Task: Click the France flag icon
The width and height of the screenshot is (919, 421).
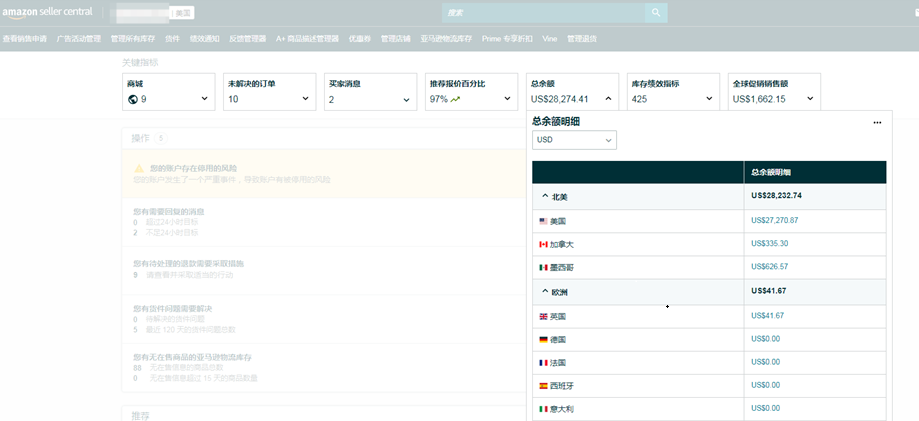Action: tap(543, 363)
